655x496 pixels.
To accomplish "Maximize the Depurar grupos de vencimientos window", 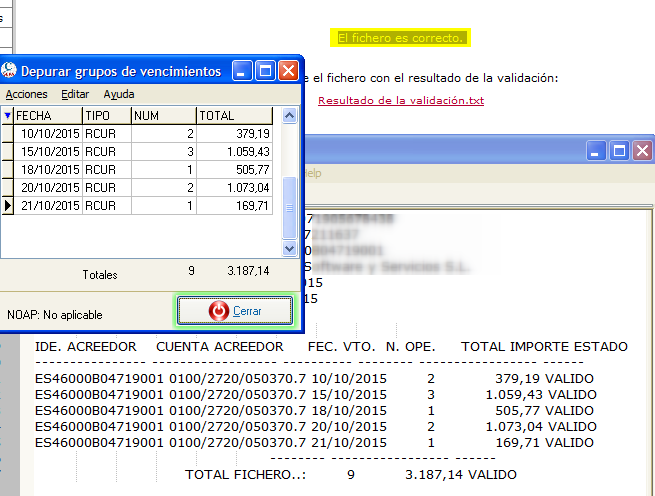I will [265, 71].
